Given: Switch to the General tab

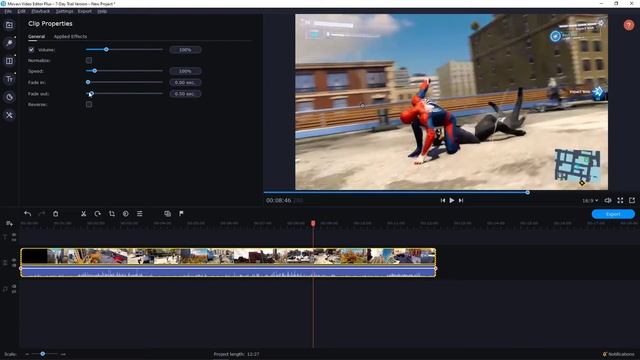Looking at the screenshot, I should coord(36,37).
